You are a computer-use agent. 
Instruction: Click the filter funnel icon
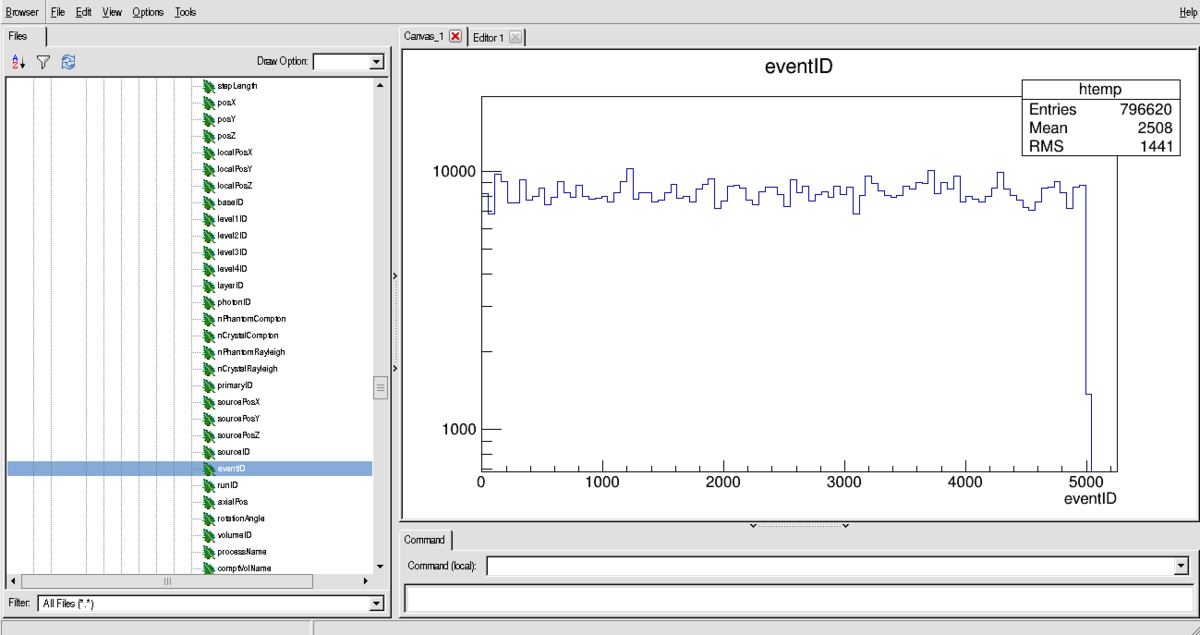(43, 62)
